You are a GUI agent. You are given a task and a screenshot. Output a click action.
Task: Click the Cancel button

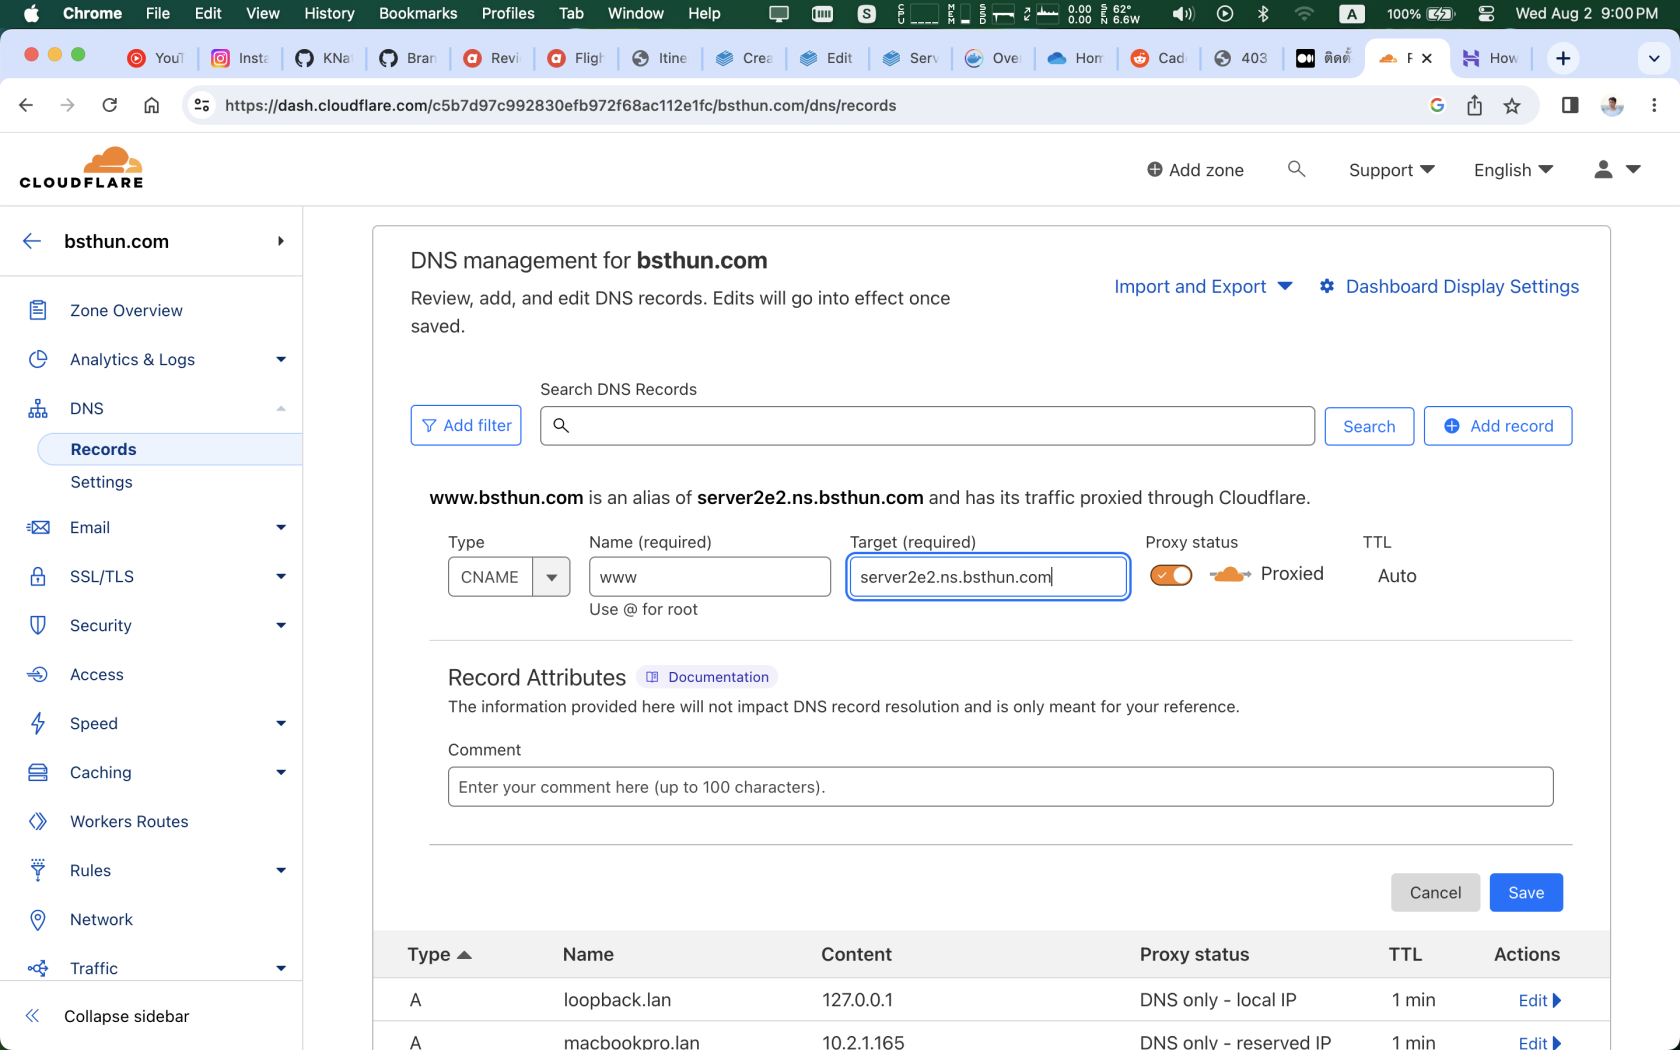(1435, 892)
